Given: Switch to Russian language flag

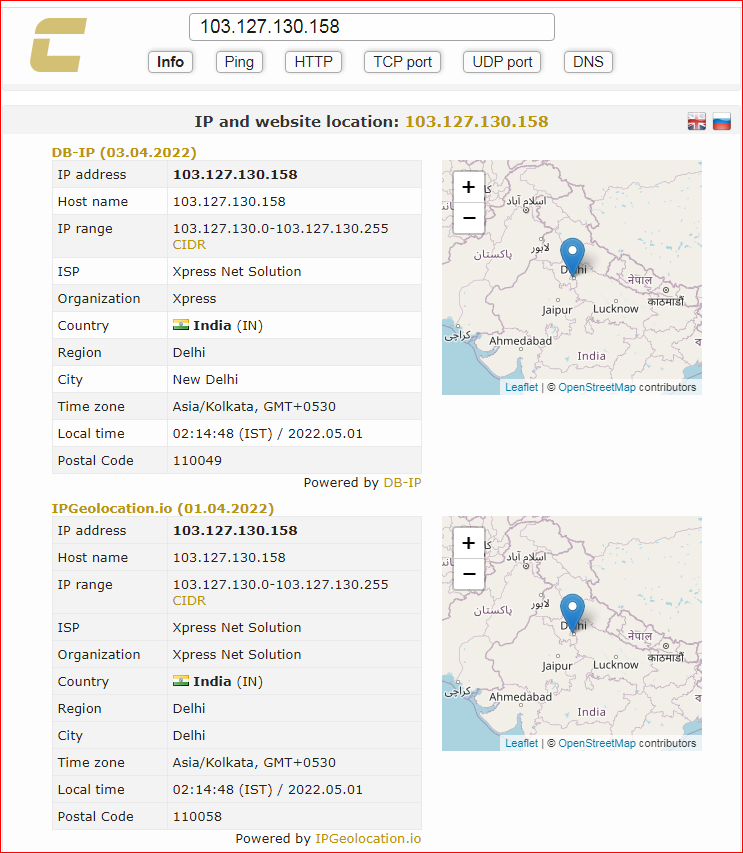Looking at the screenshot, I should pyautogui.click(x=722, y=121).
